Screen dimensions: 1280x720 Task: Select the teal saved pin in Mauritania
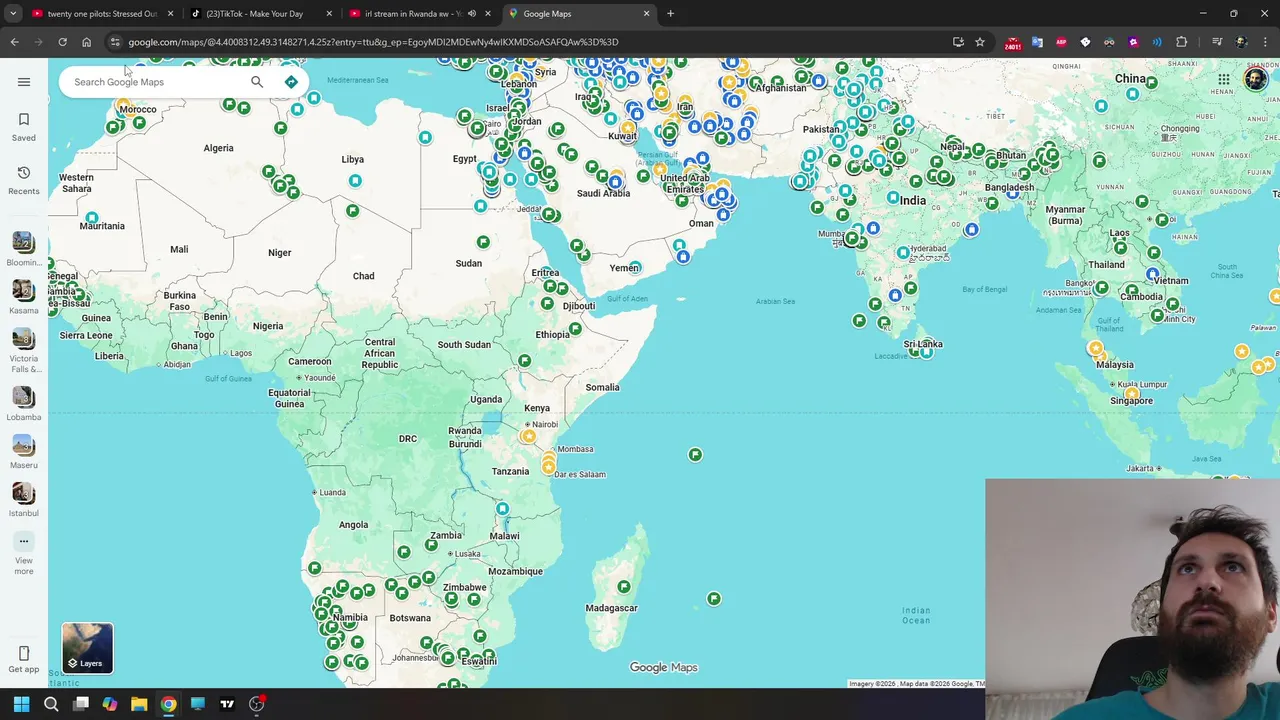(92, 217)
